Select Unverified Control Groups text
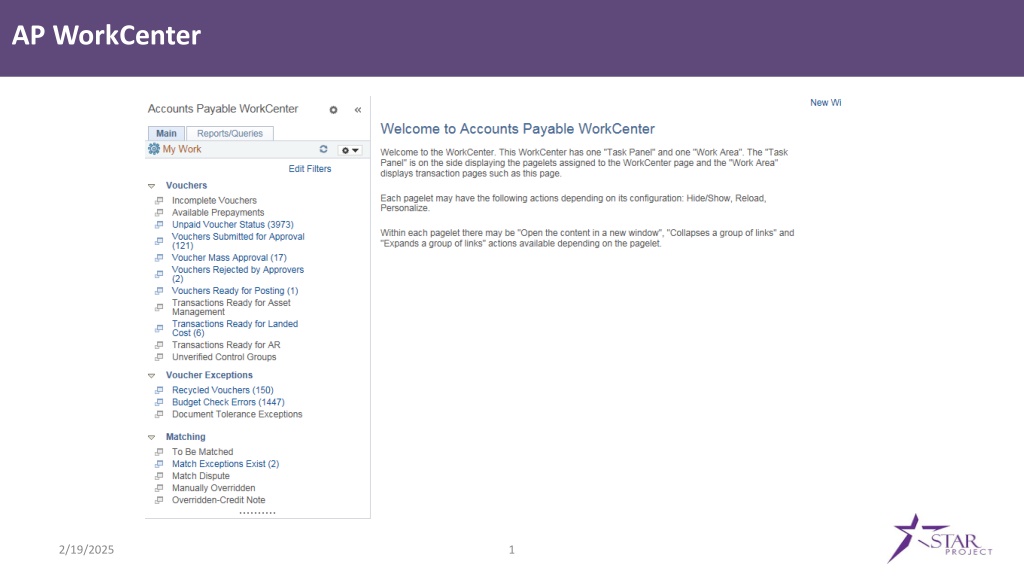The width and height of the screenshot is (1024, 576). pyautogui.click(x=224, y=357)
